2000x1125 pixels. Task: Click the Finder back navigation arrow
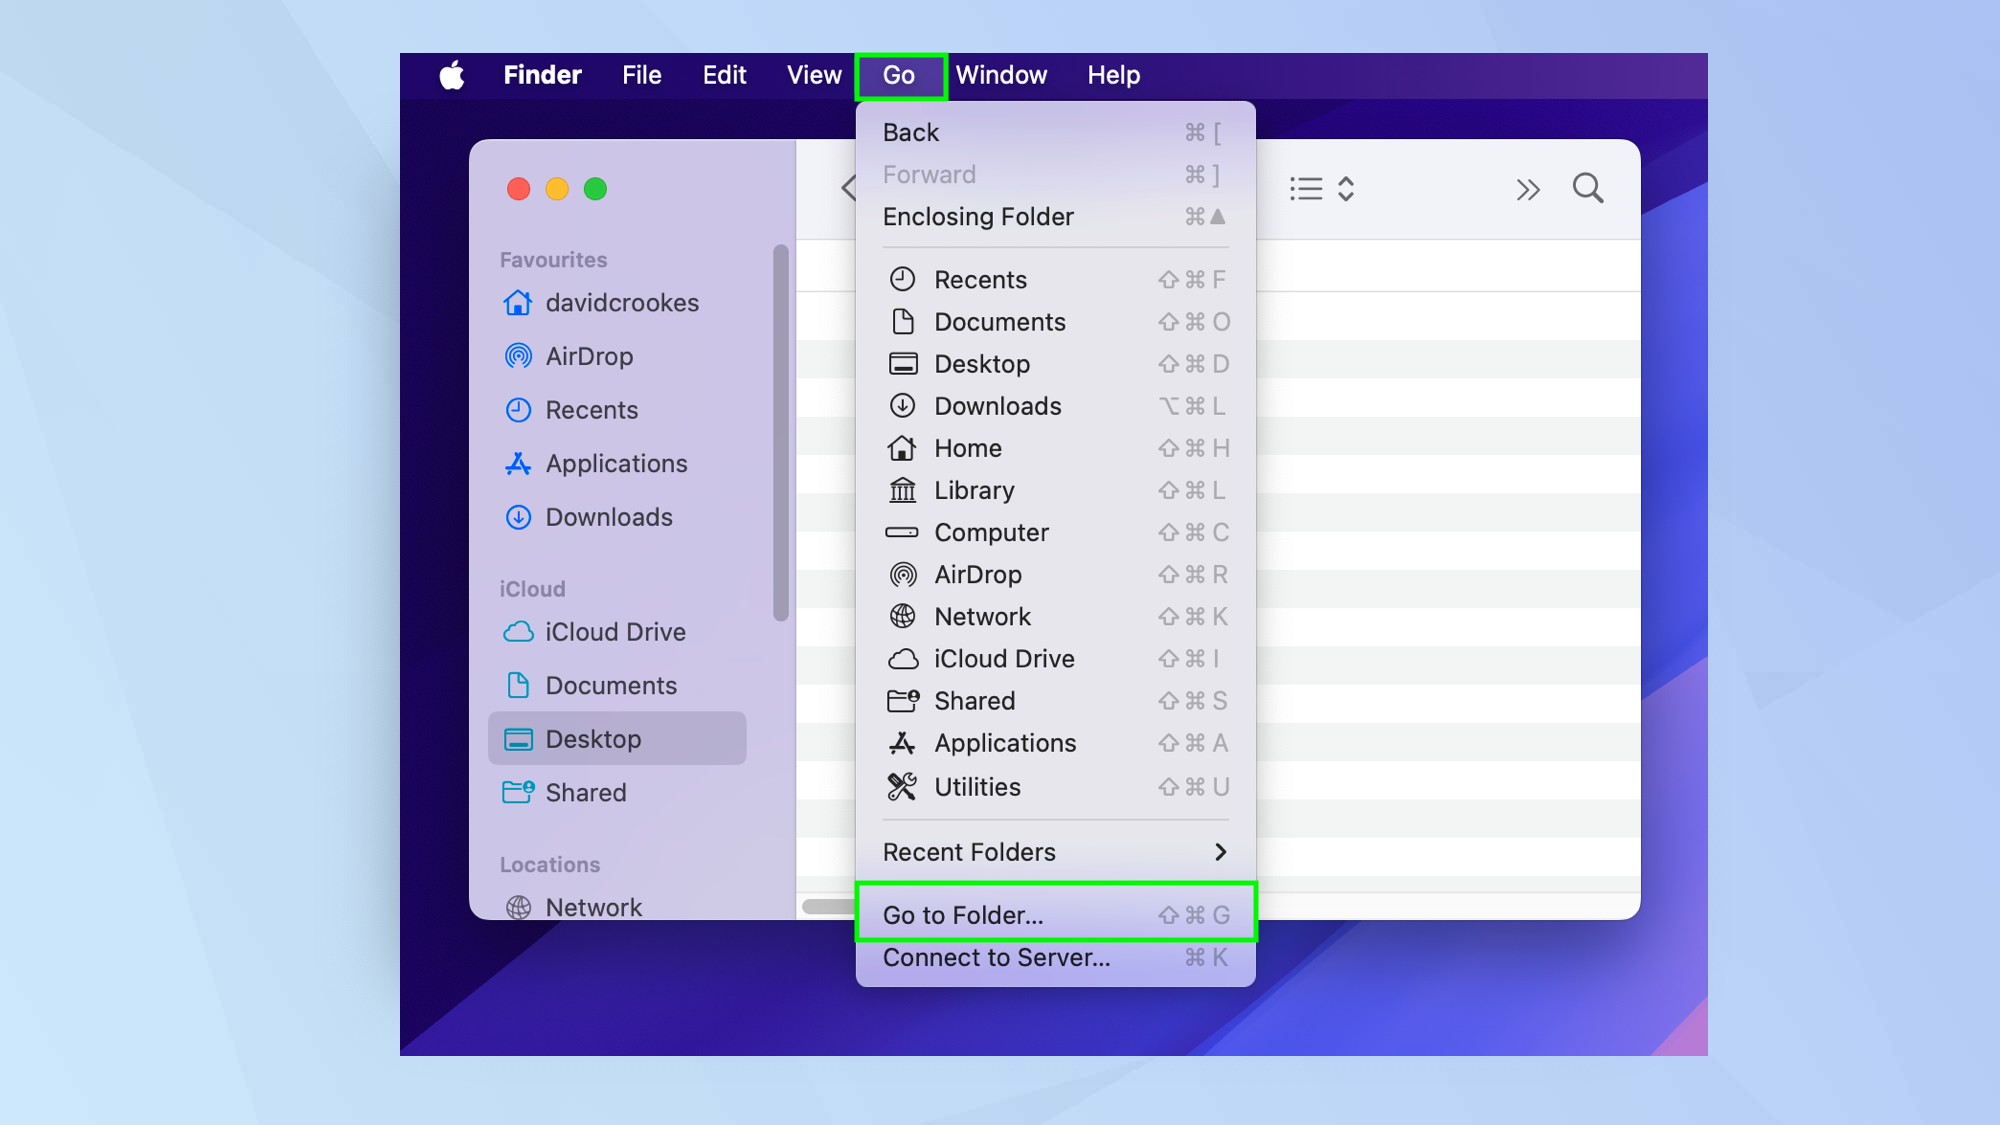pyautogui.click(x=849, y=188)
